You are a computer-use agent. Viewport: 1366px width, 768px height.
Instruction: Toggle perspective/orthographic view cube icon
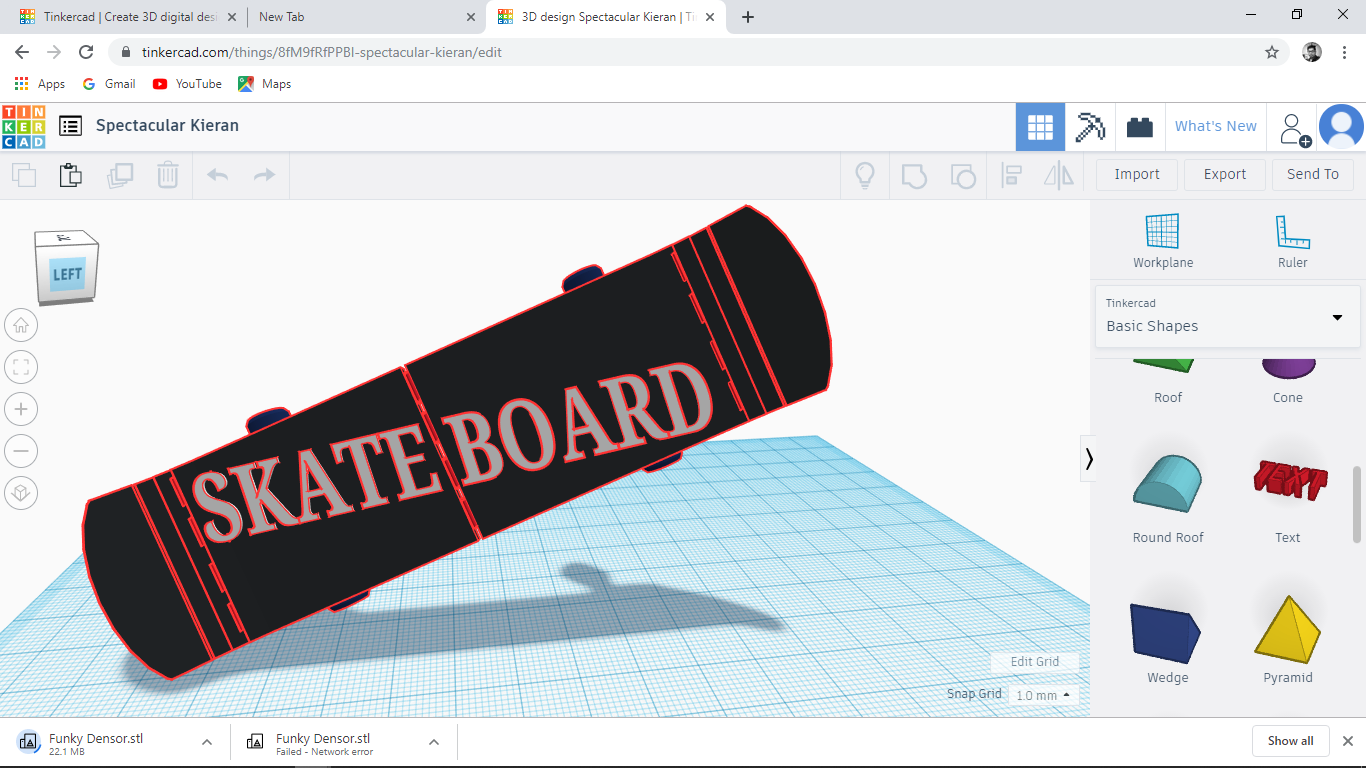(x=22, y=493)
